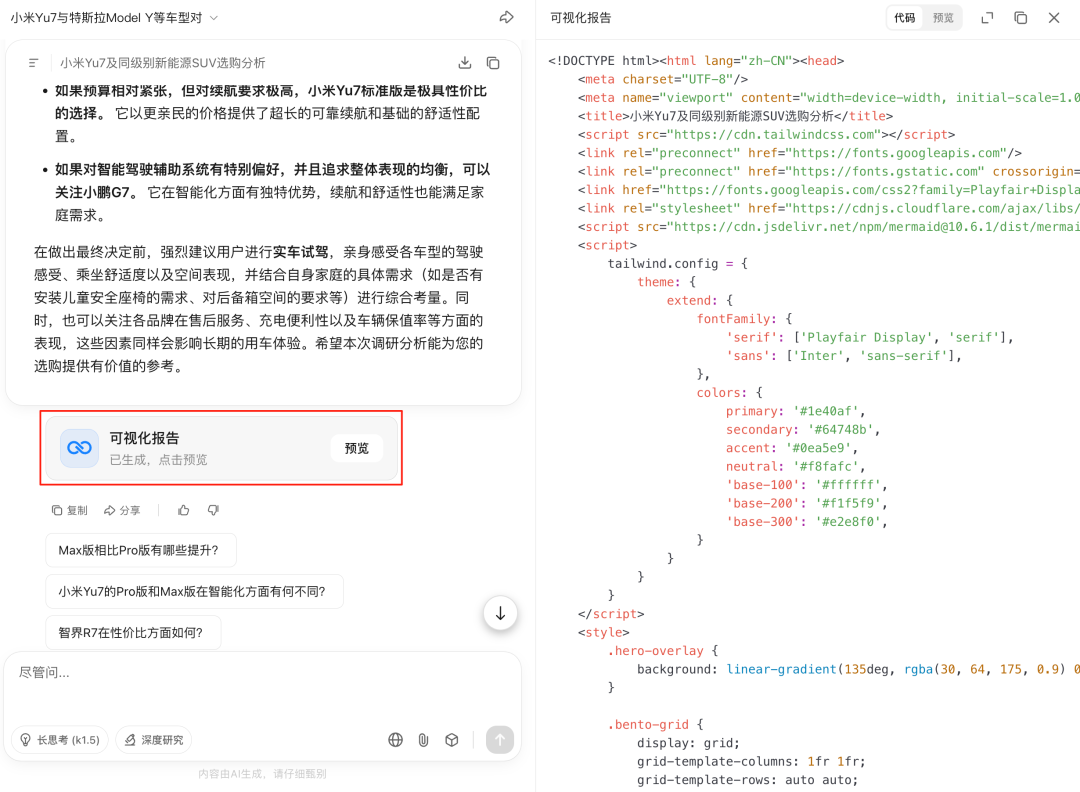Click the 预览 button on the report card
This screenshot has height=792, width=1080.
(x=357, y=448)
